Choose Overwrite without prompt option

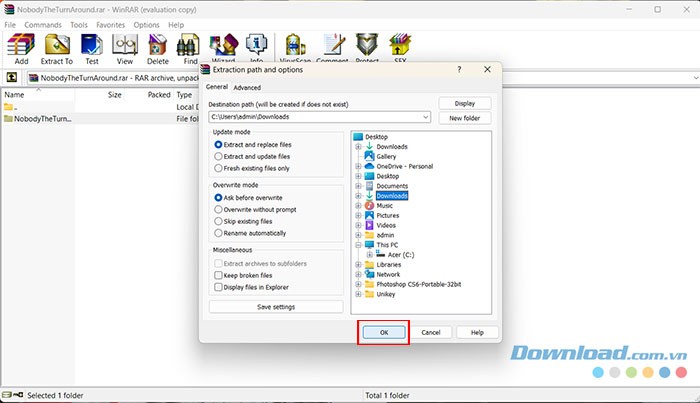pos(219,209)
